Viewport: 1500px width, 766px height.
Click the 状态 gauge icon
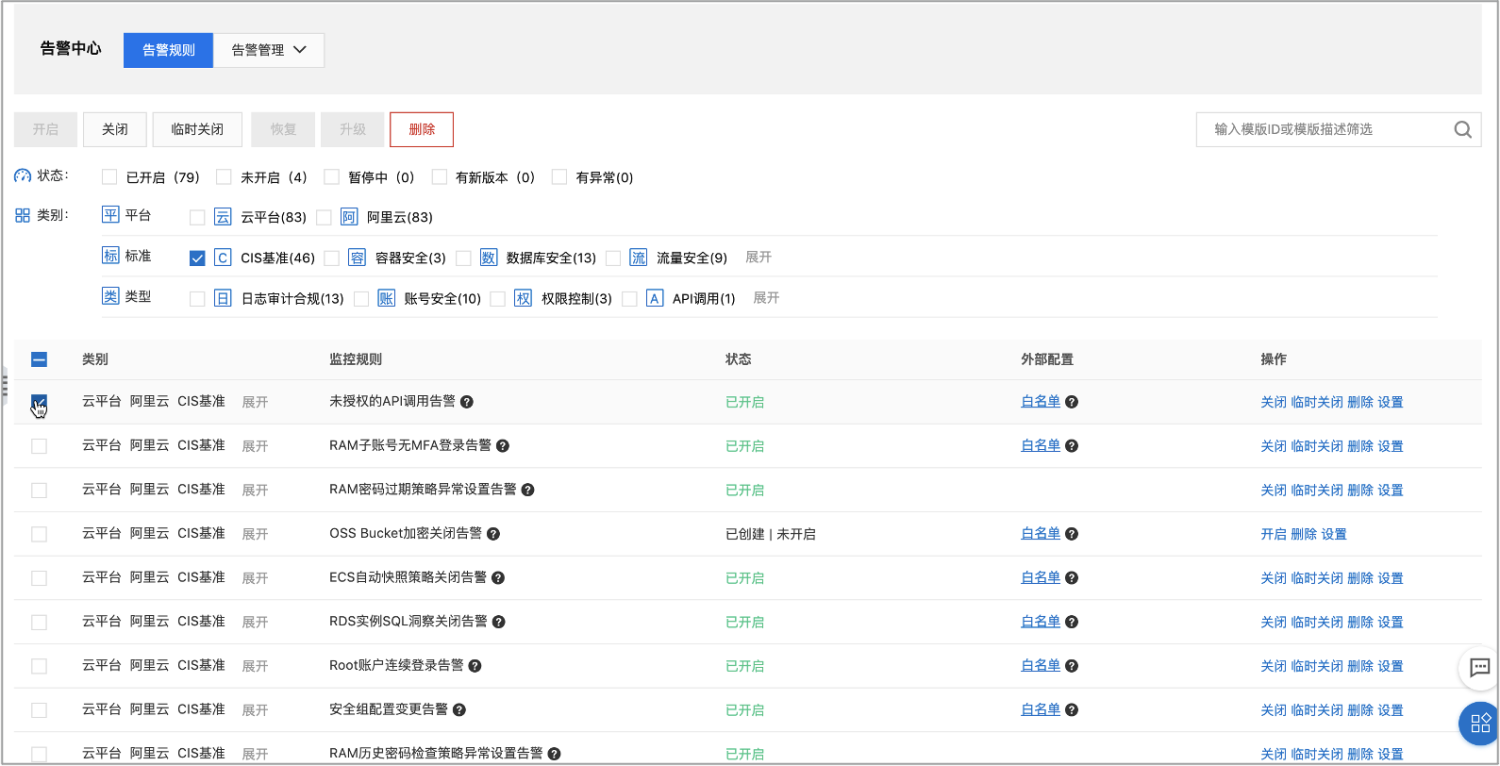(x=23, y=176)
